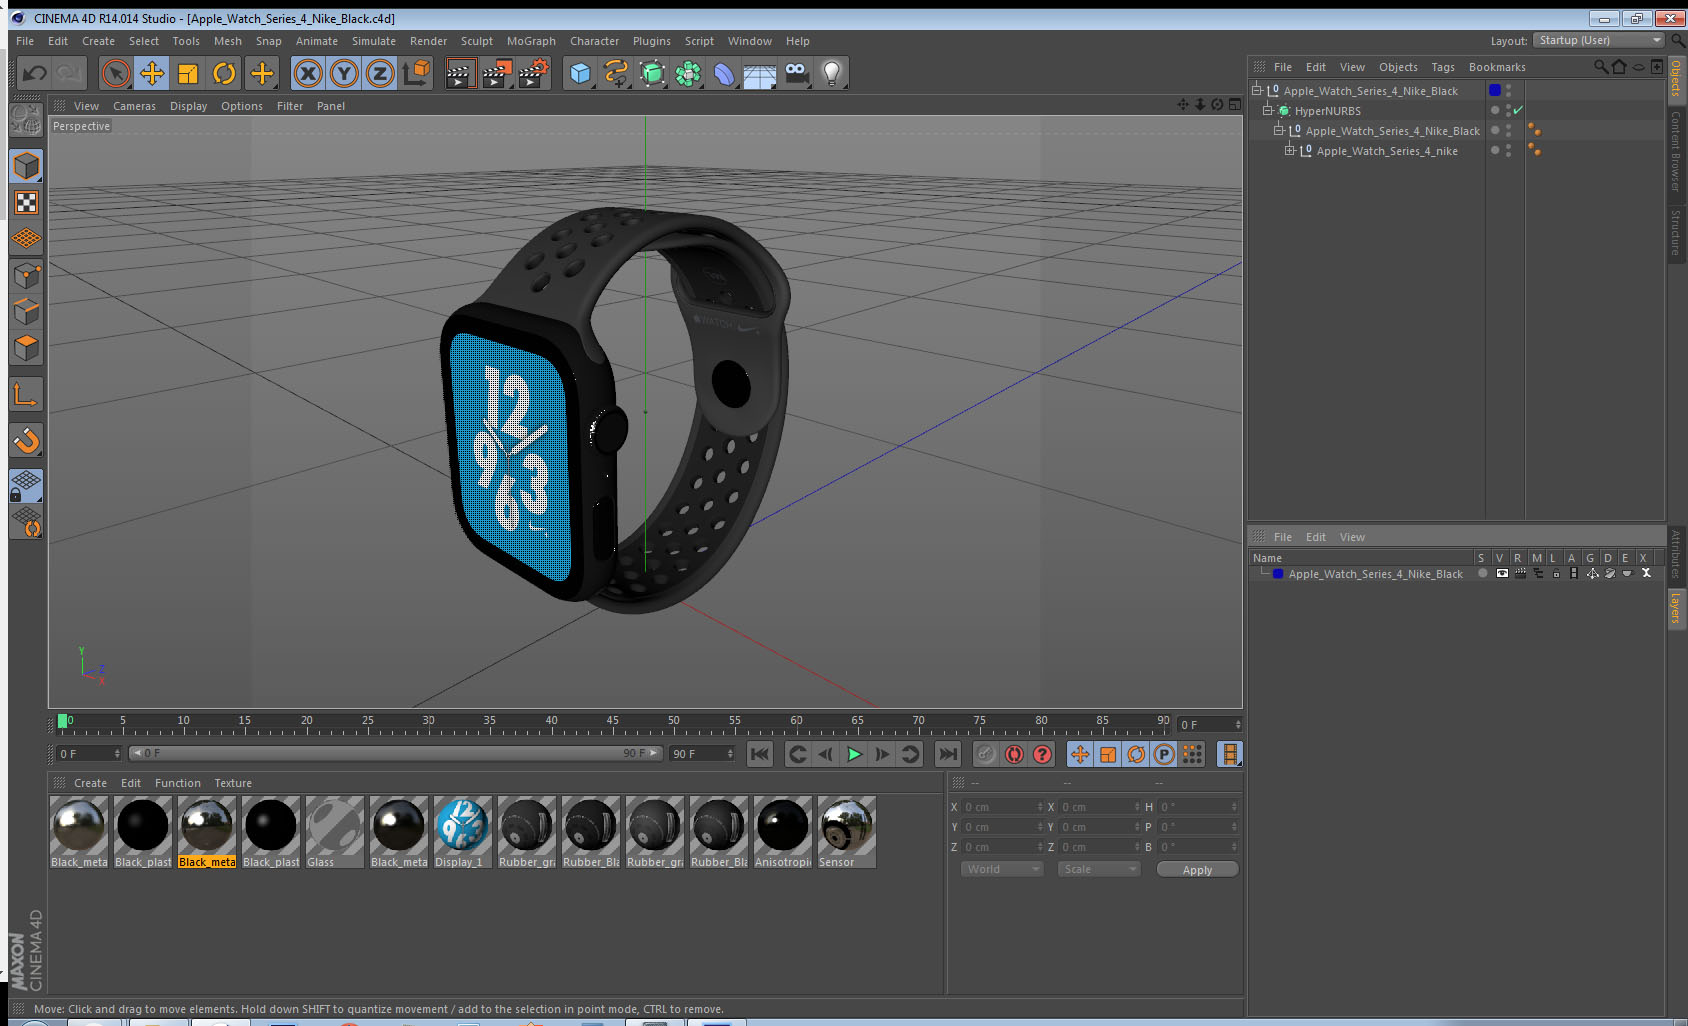The width and height of the screenshot is (1688, 1026).
Task: Open array modeling objects icon
Action: click(x=688, y=73)
